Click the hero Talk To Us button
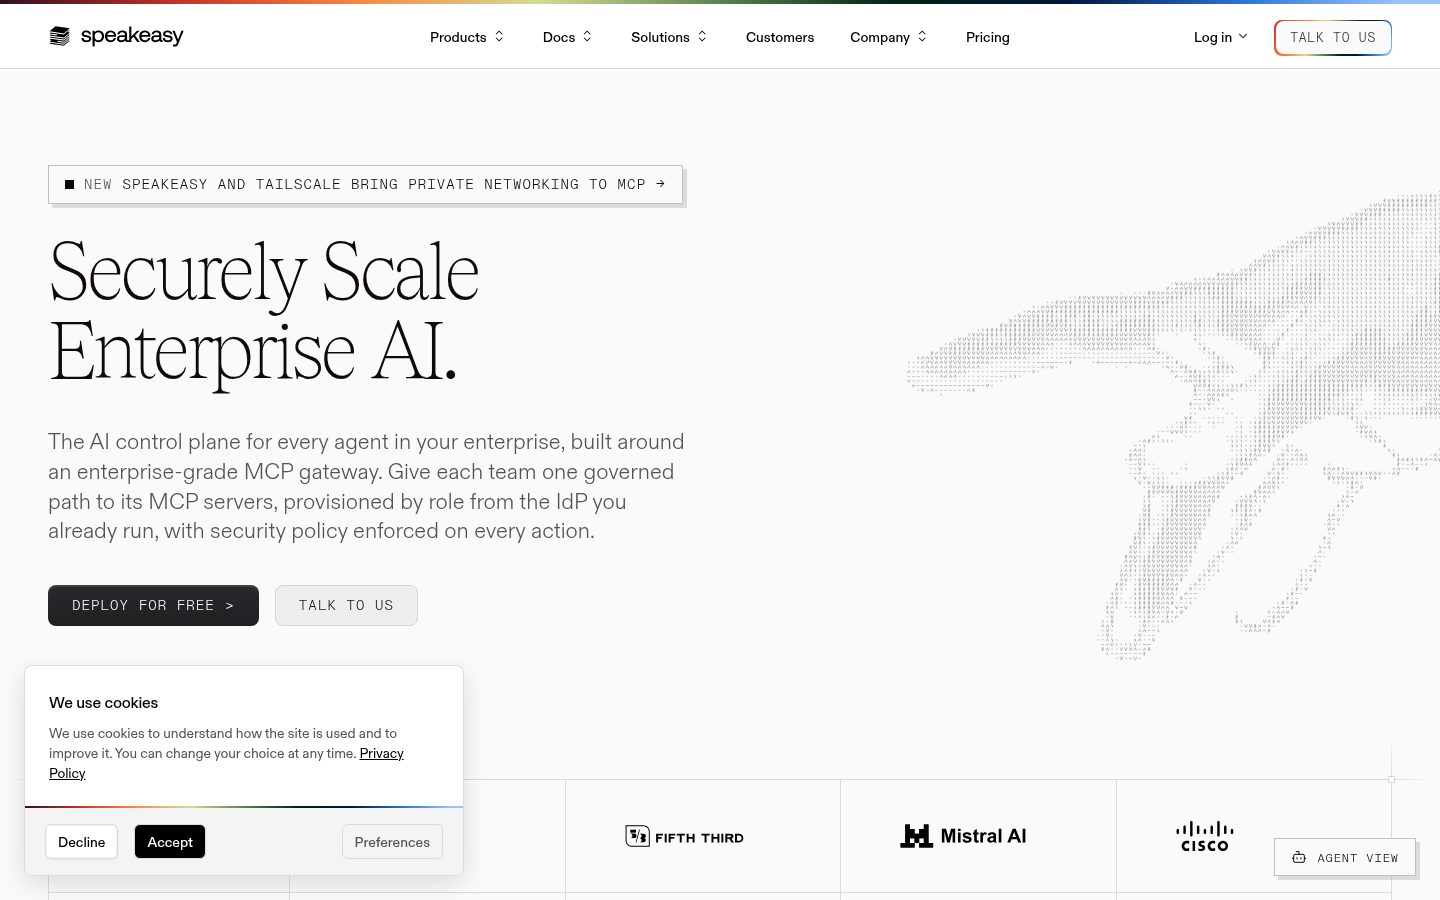Viewport: 1440px width, 900px height. 346,605
